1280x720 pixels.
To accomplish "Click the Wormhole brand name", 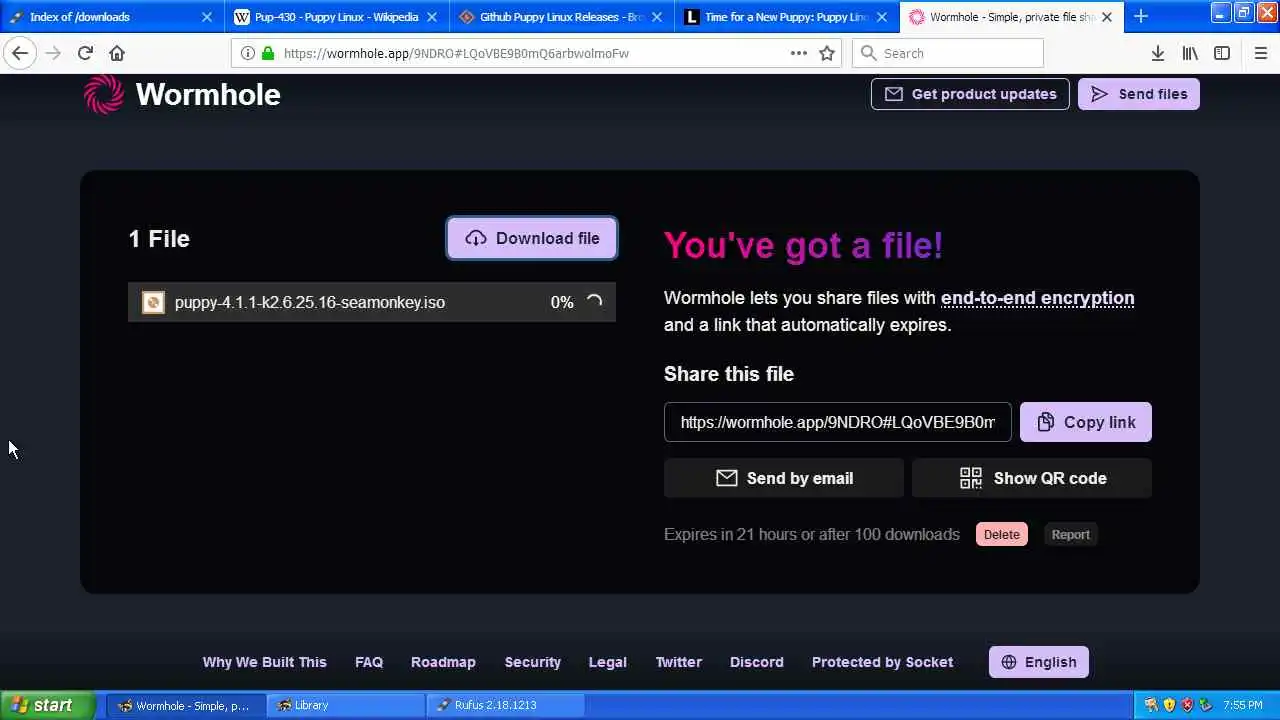I will (208, 94).
